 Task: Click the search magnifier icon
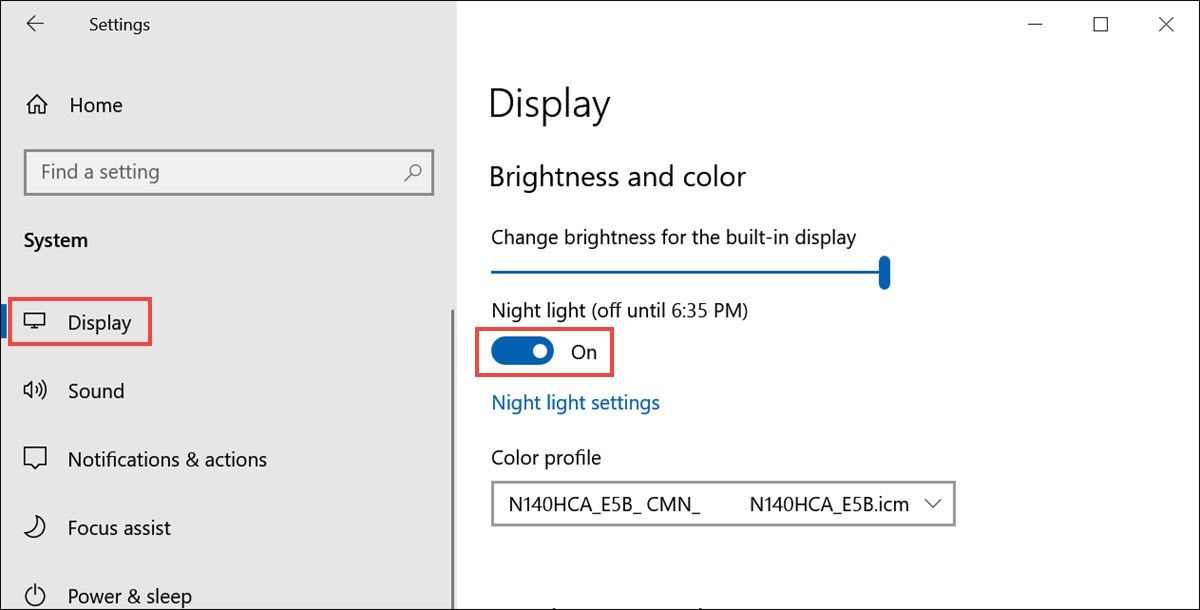tap(411, 172)
